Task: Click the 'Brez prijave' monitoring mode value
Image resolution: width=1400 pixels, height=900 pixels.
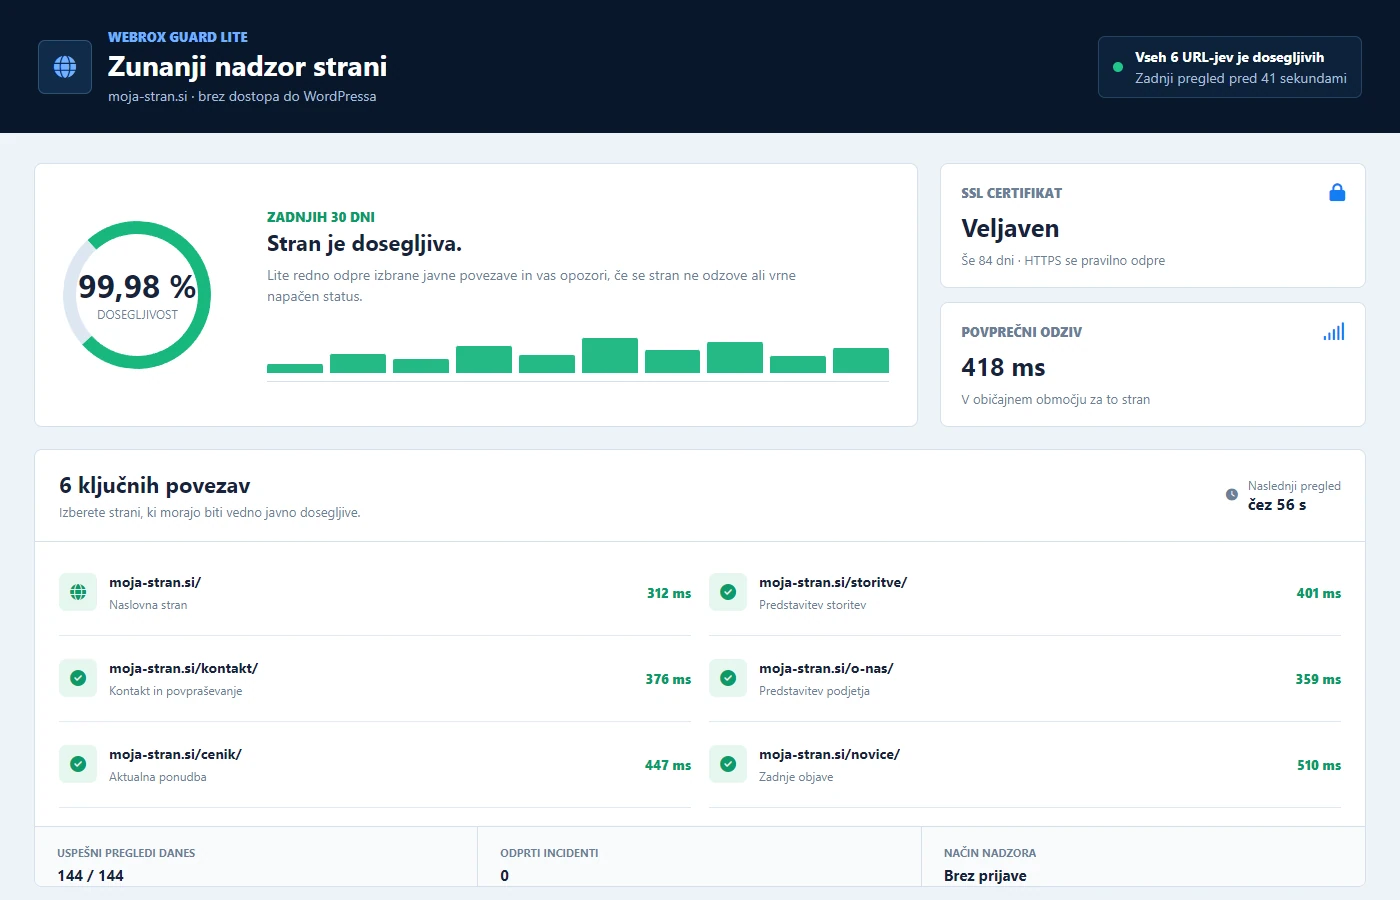Action: [x=985, y=876]
